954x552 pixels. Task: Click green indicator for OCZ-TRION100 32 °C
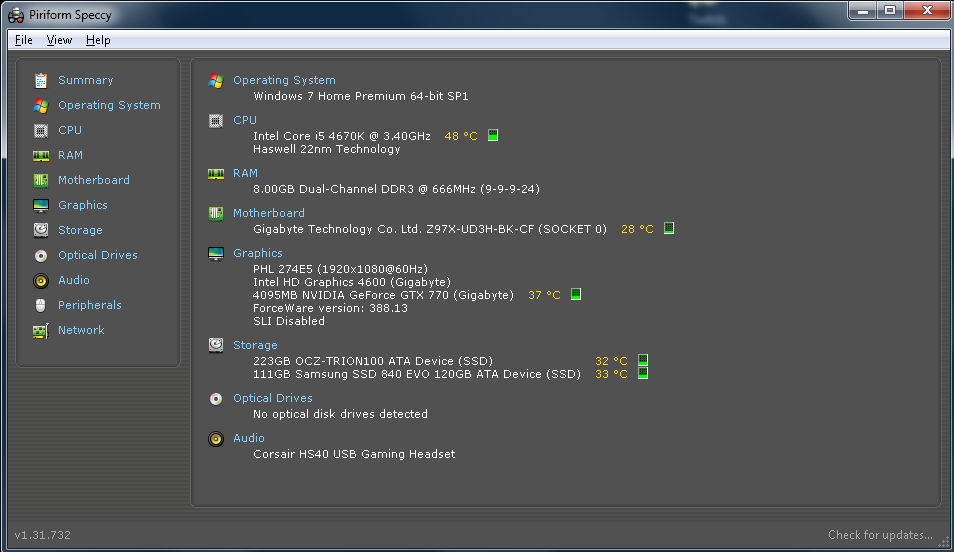(642, 360)
